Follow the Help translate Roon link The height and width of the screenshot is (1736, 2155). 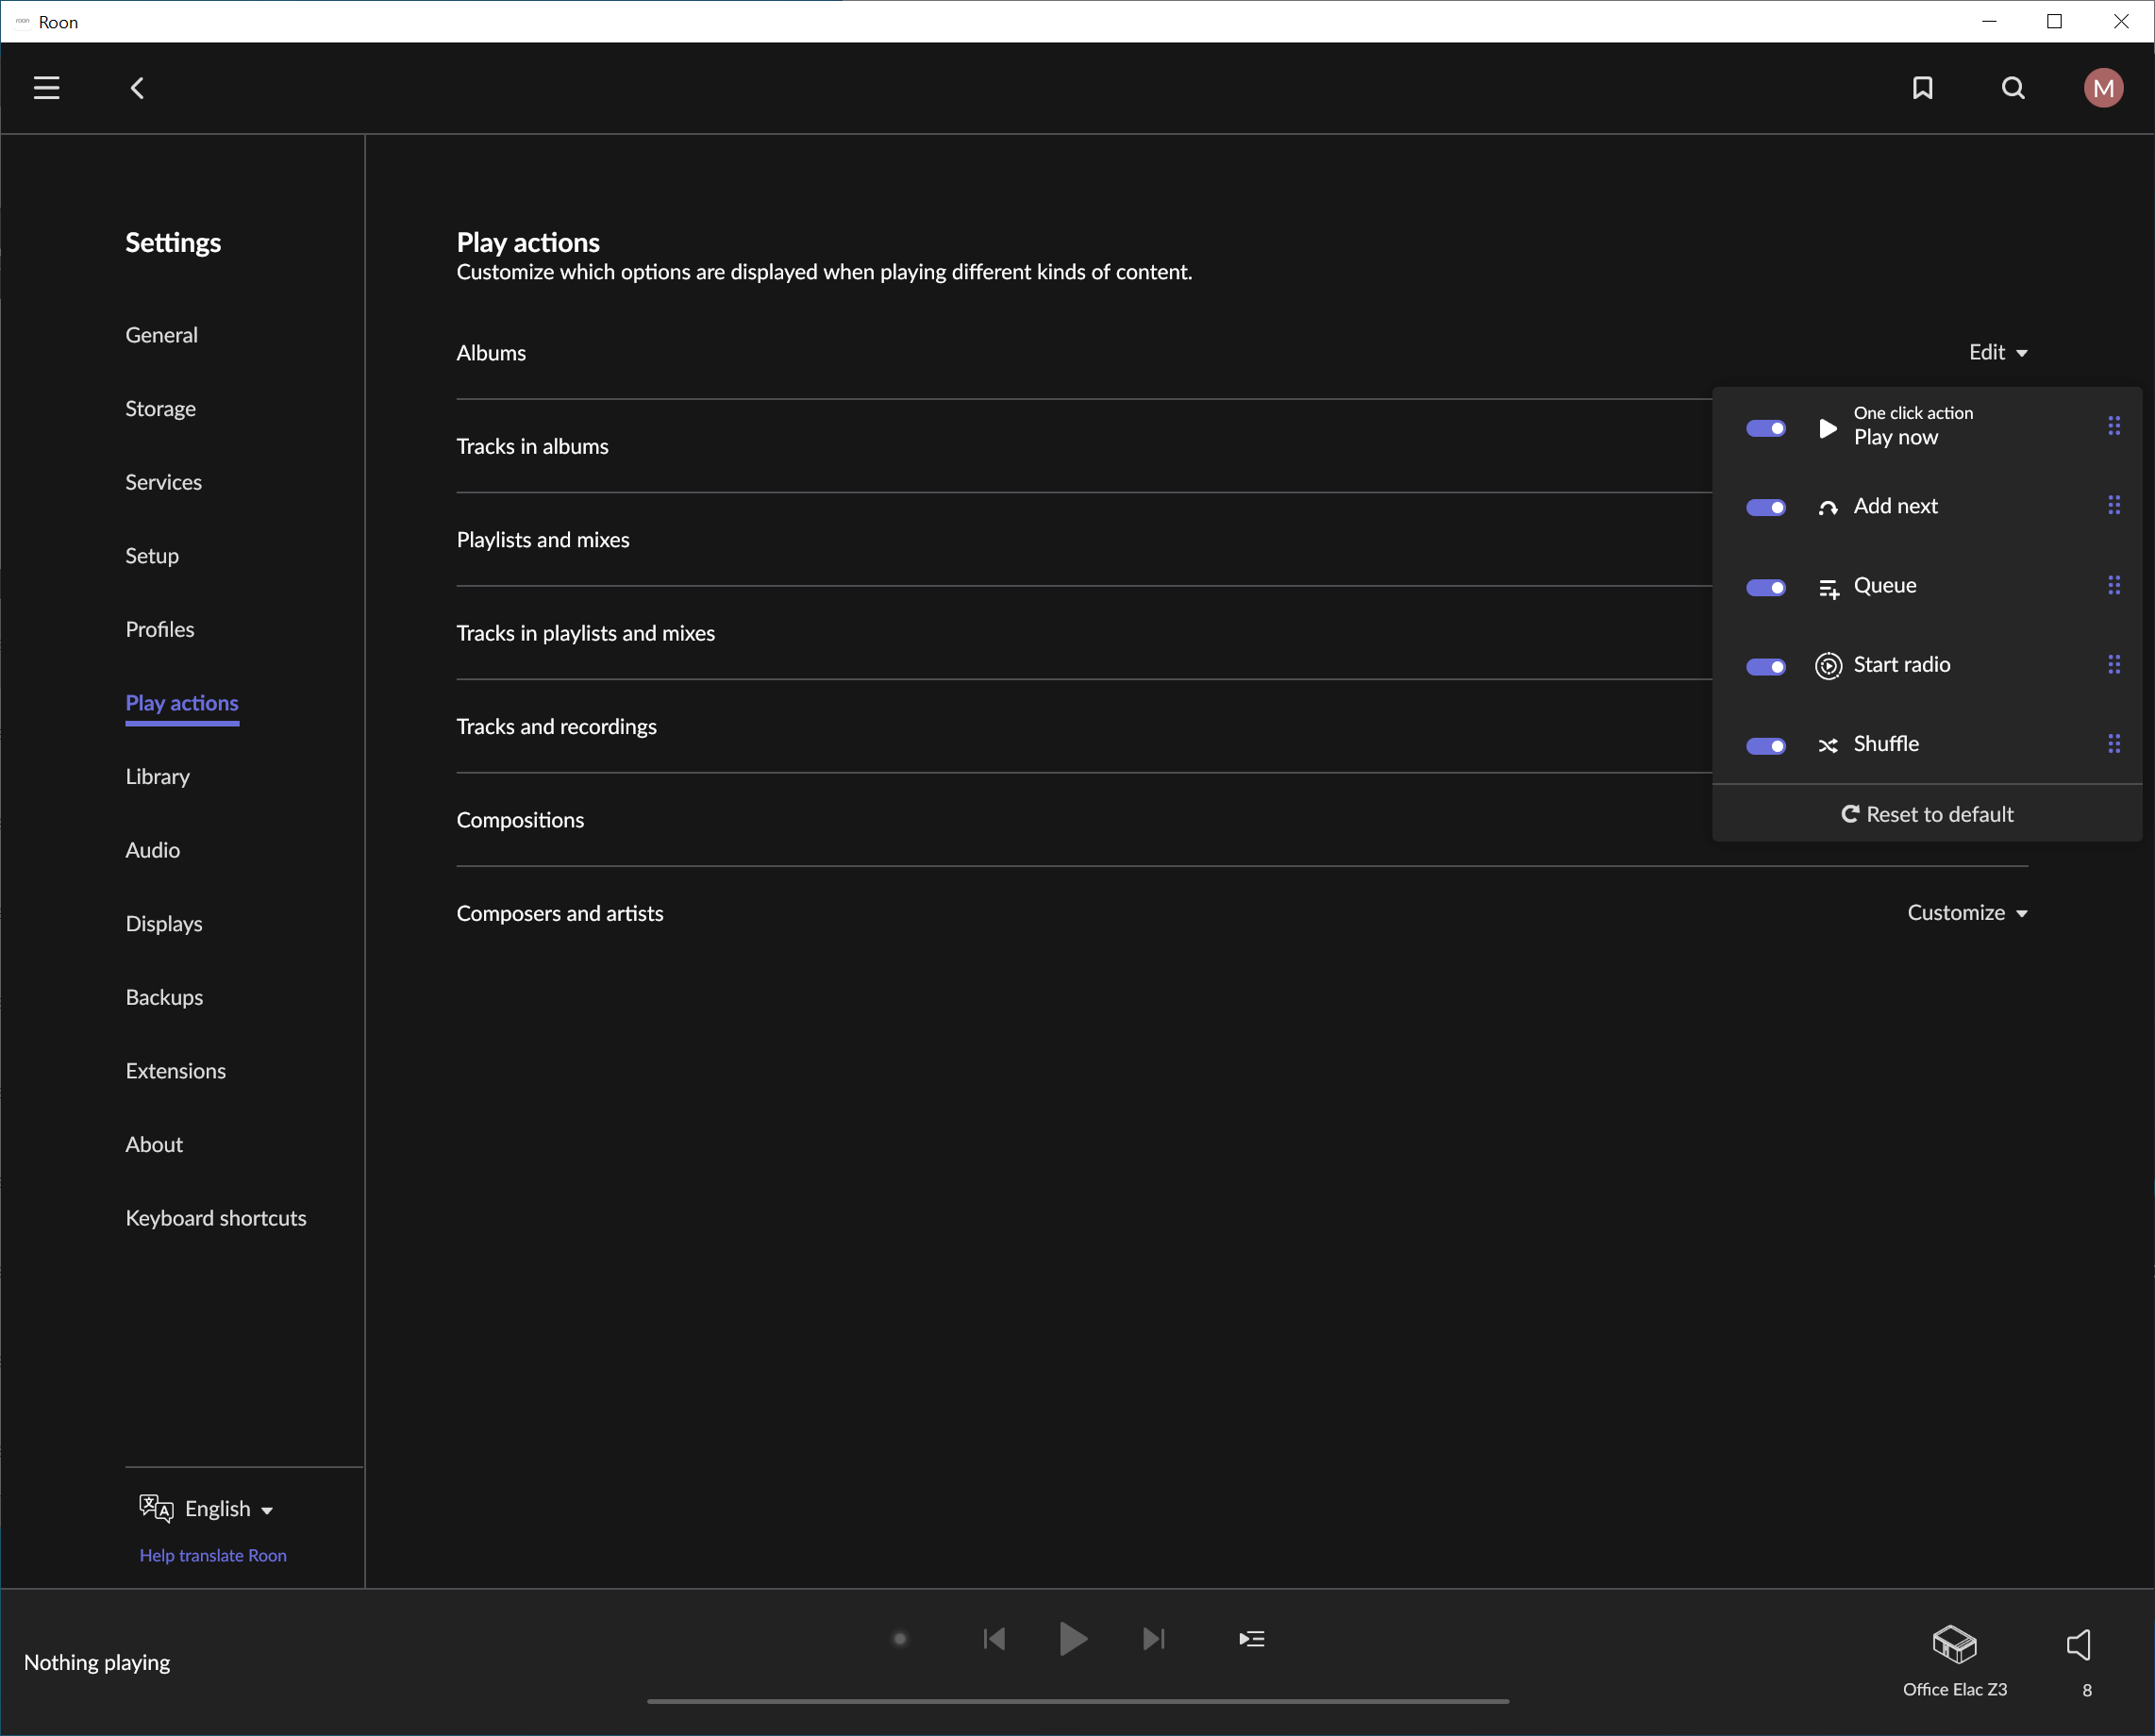click(x=213, y=1555)
